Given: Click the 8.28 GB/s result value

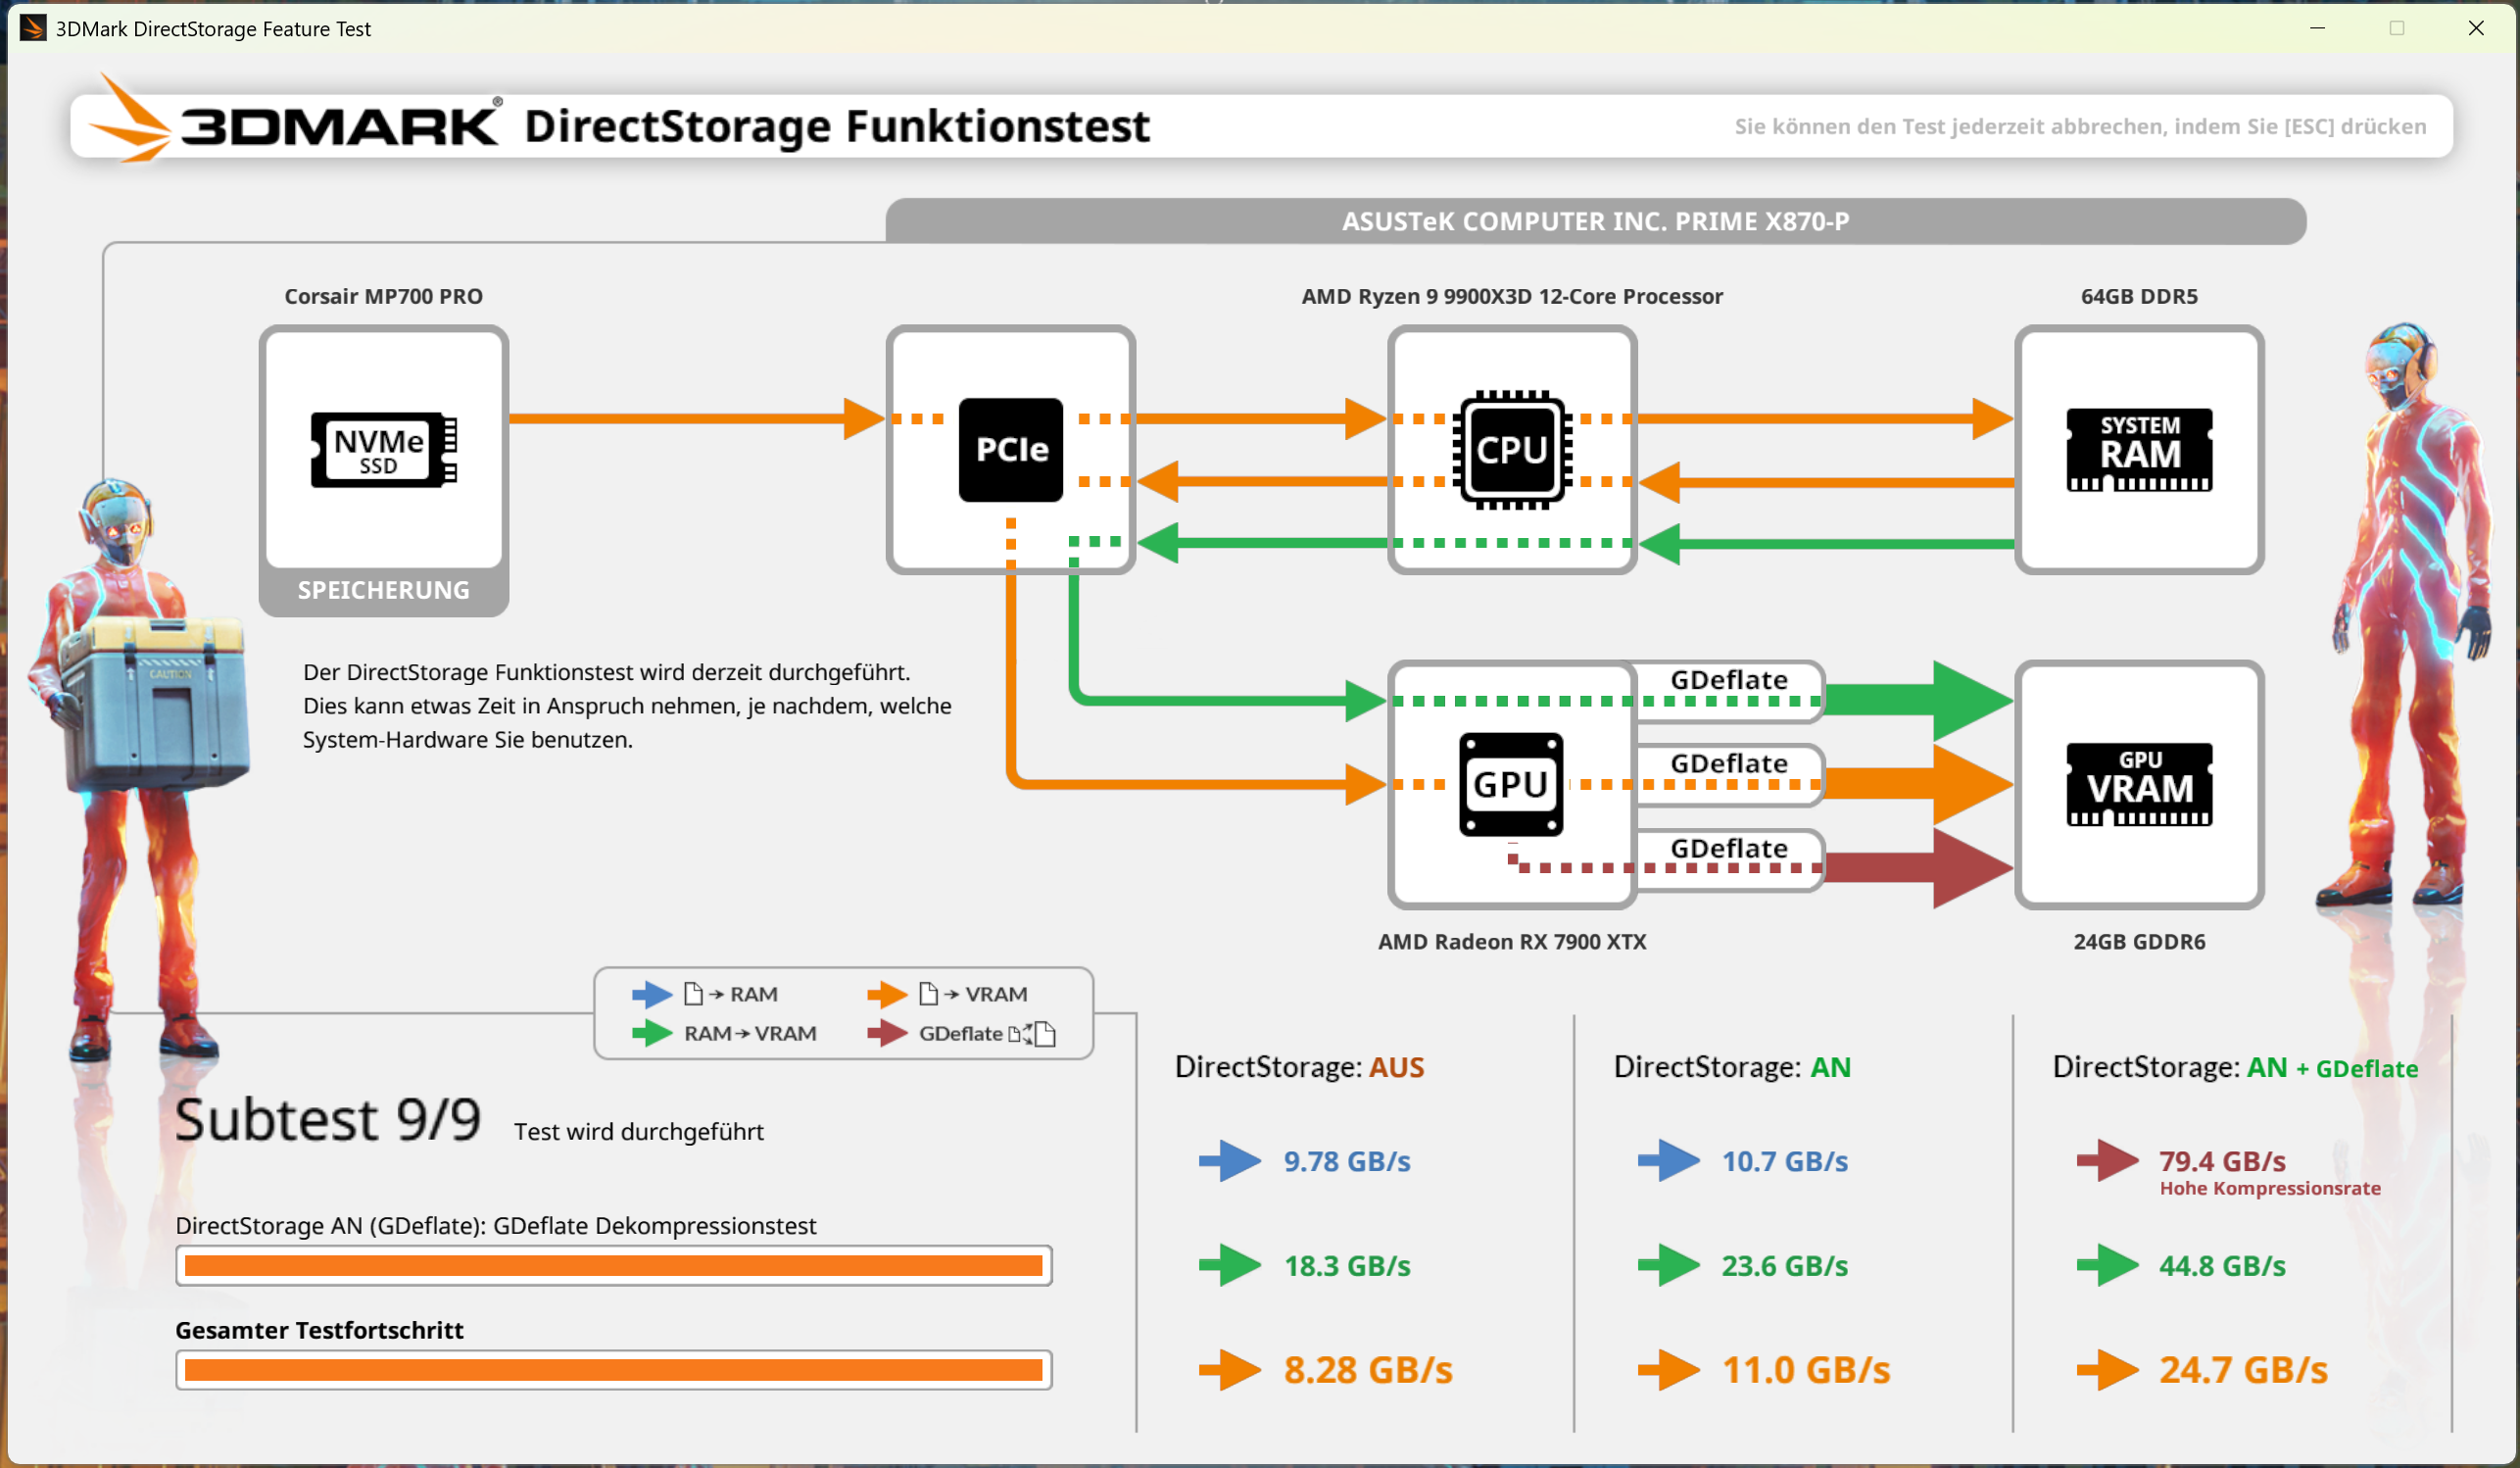Looking at the screenshot, I should 1368,1370.
